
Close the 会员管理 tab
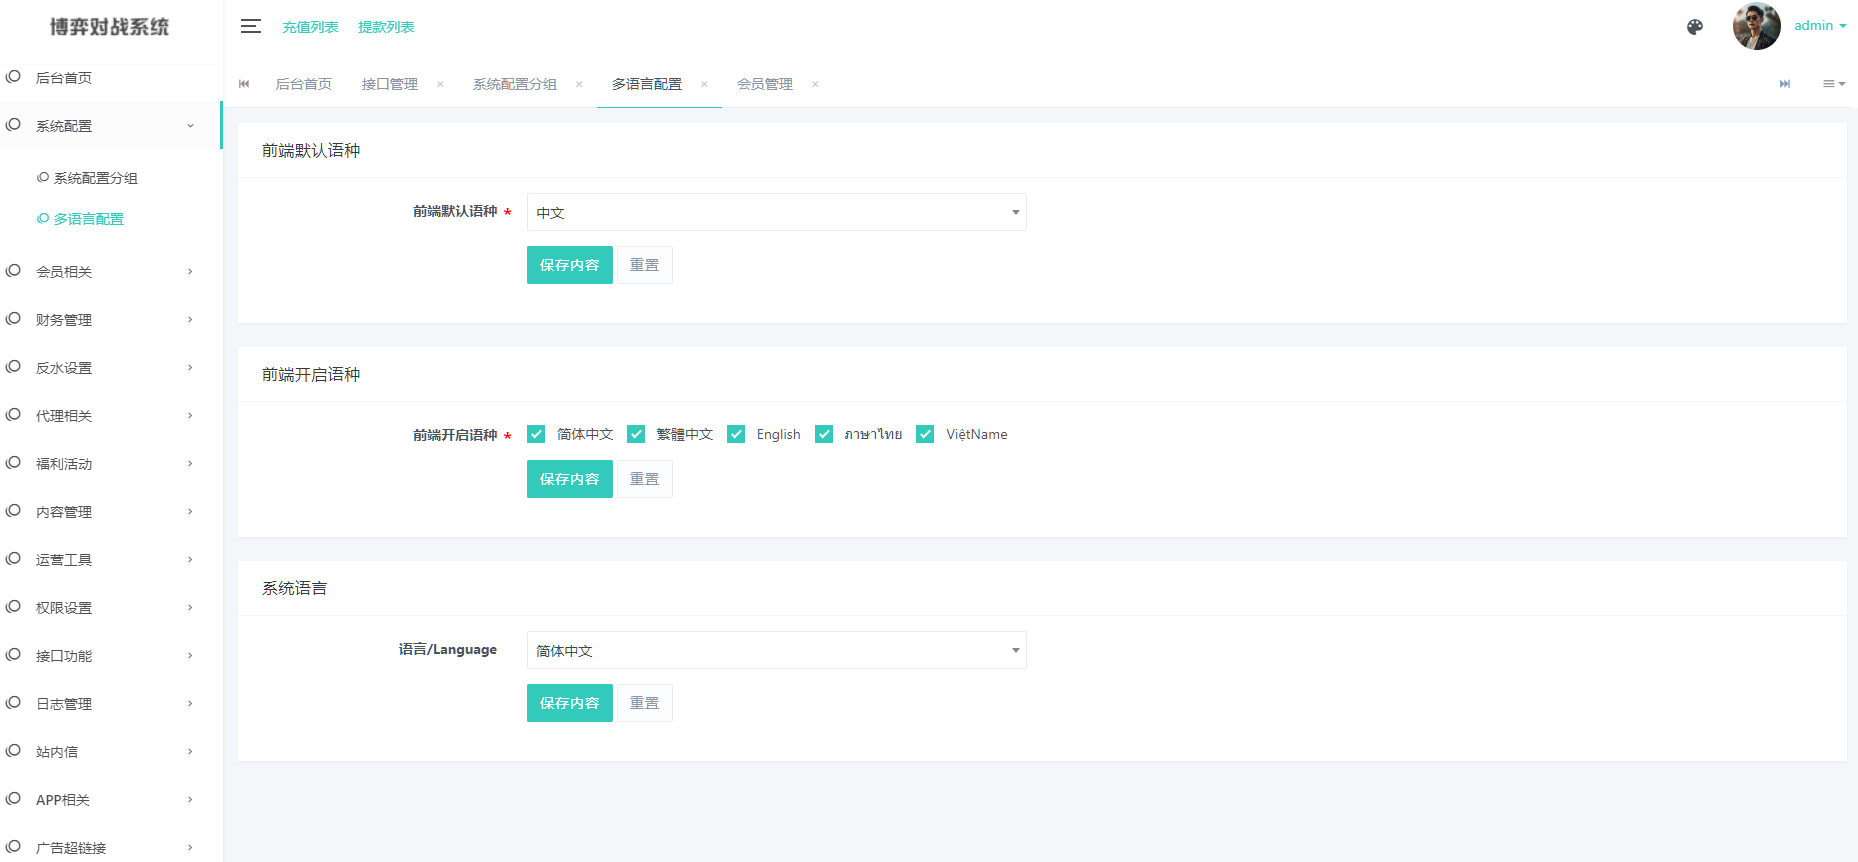(815, 84)
